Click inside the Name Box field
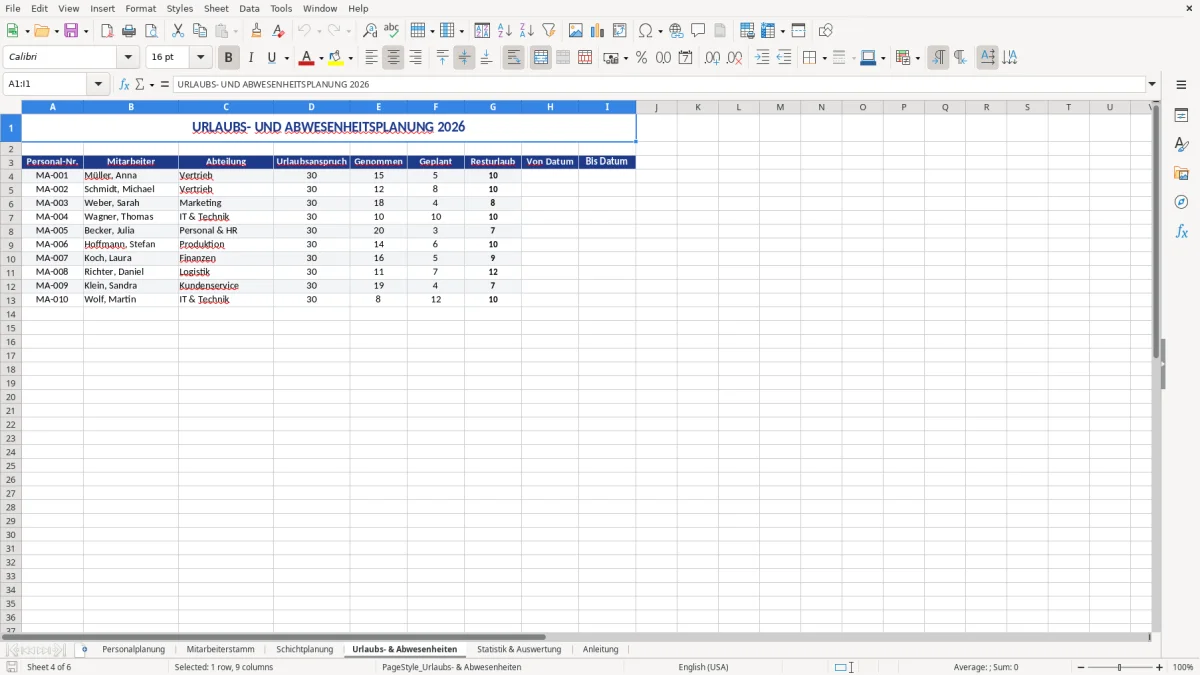 click(x=45, y=83)
